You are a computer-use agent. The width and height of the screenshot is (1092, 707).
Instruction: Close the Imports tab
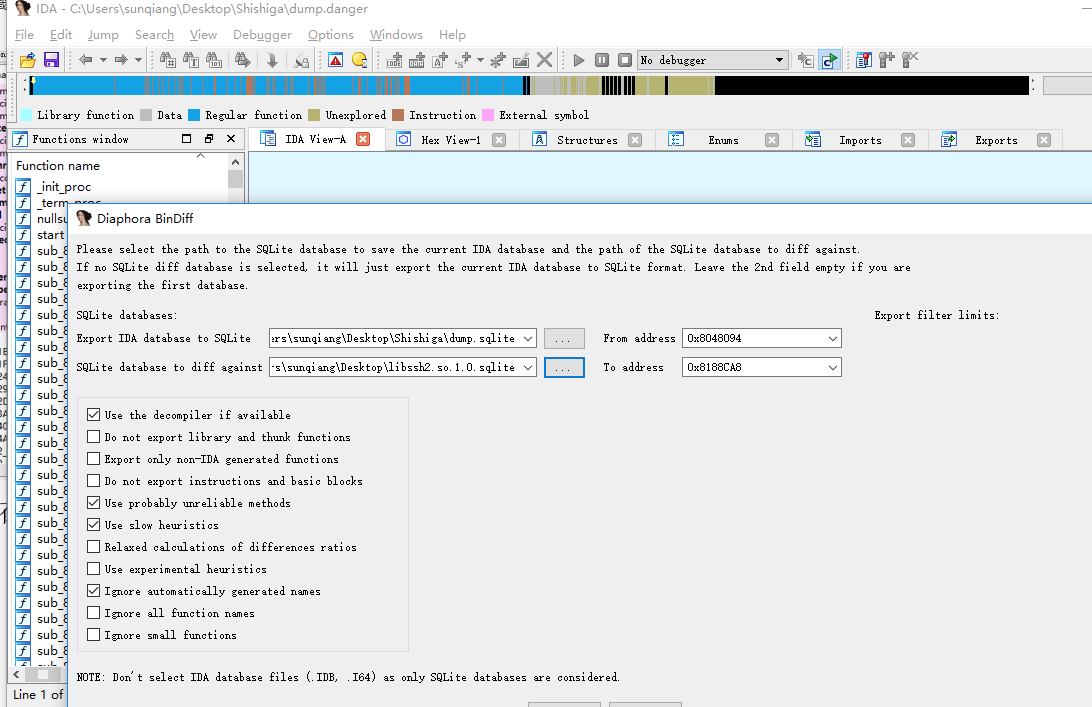coord(908,140)
